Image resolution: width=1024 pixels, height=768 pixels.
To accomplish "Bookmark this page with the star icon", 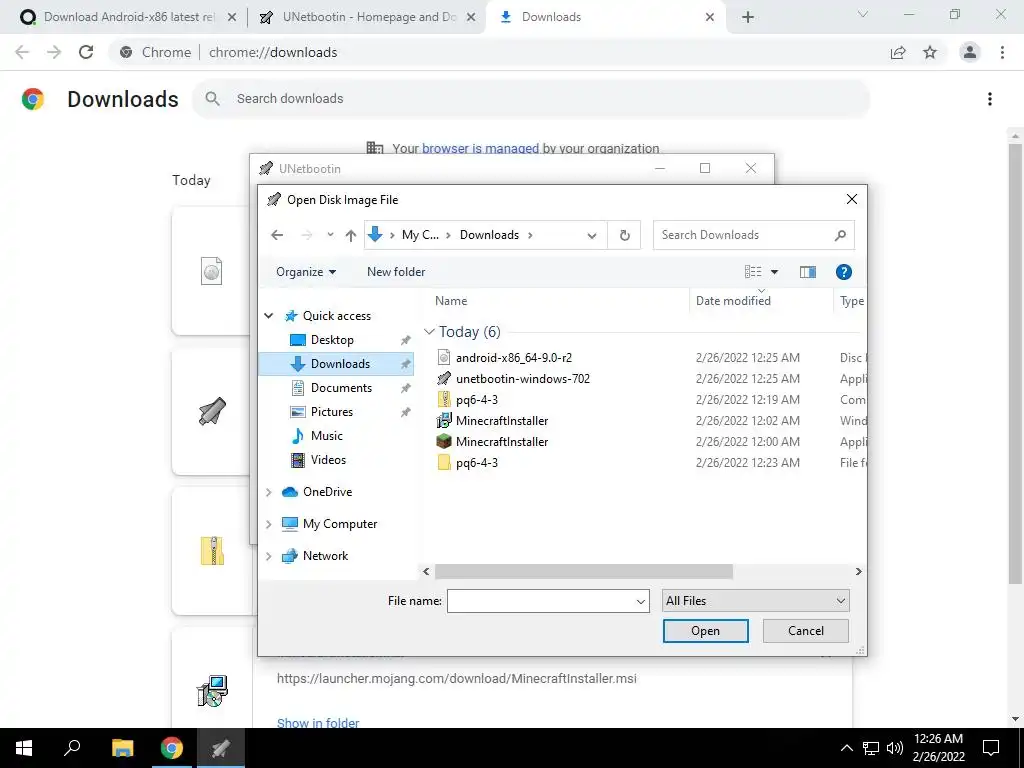I will (930, 52).
